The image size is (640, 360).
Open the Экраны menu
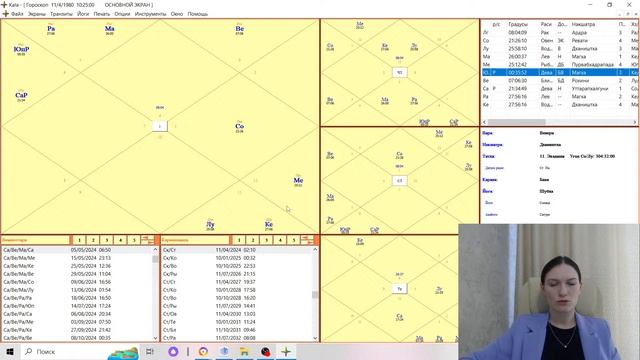pyautogui.click(x=37, y=14)
